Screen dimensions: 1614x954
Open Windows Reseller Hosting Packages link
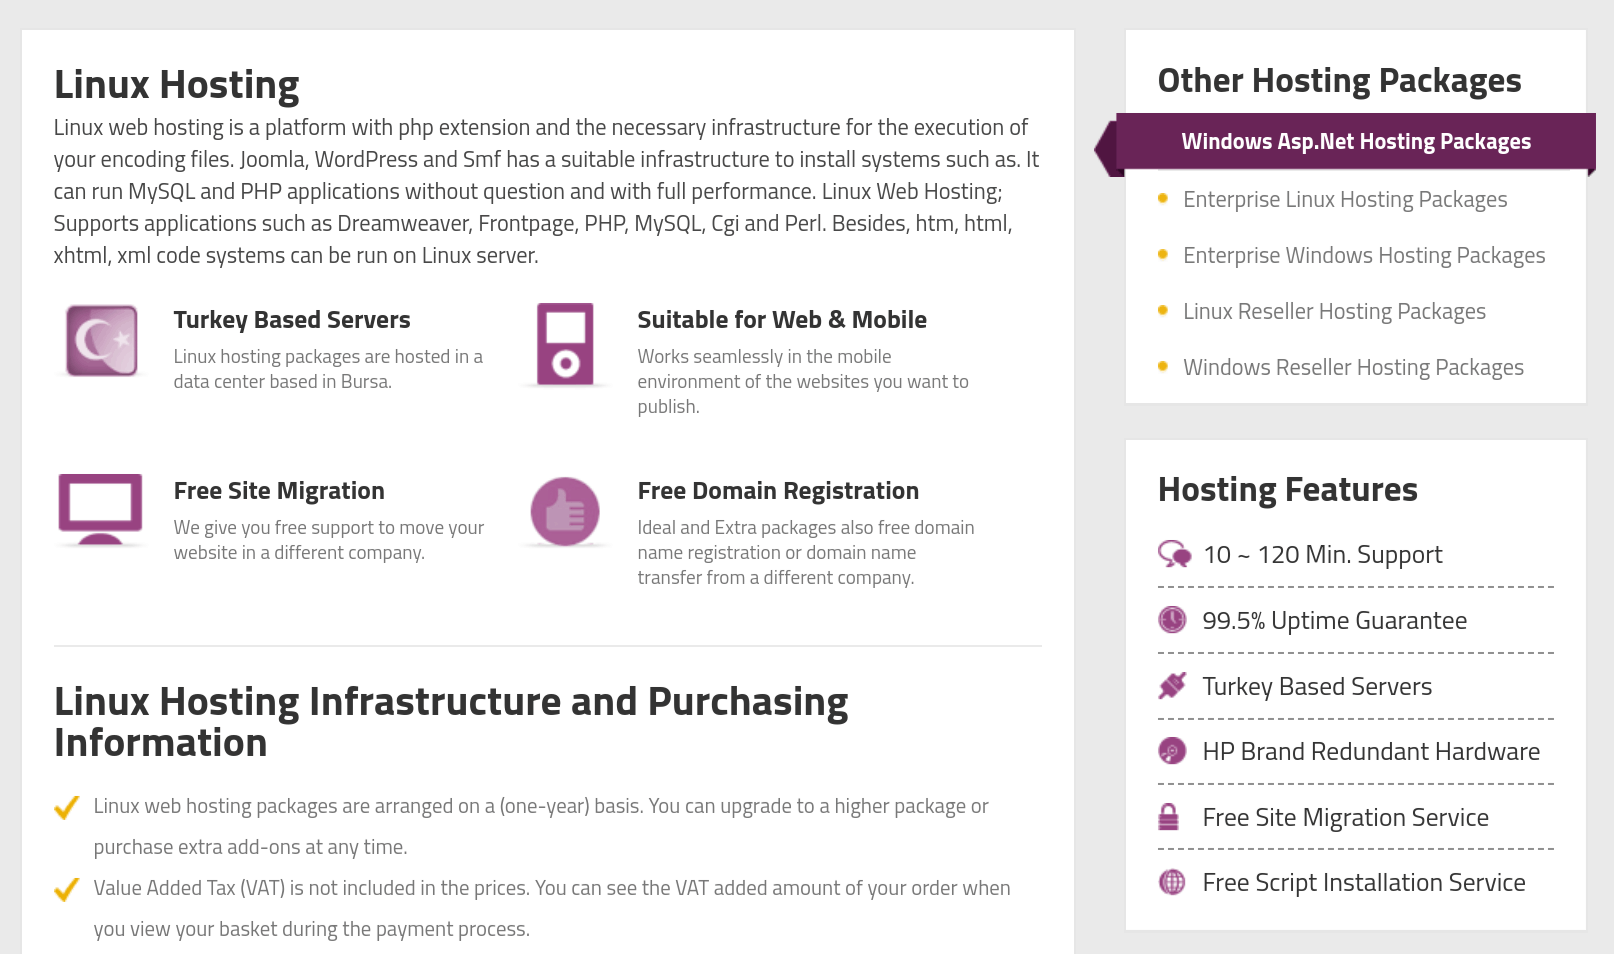[x=1353, y=367]
